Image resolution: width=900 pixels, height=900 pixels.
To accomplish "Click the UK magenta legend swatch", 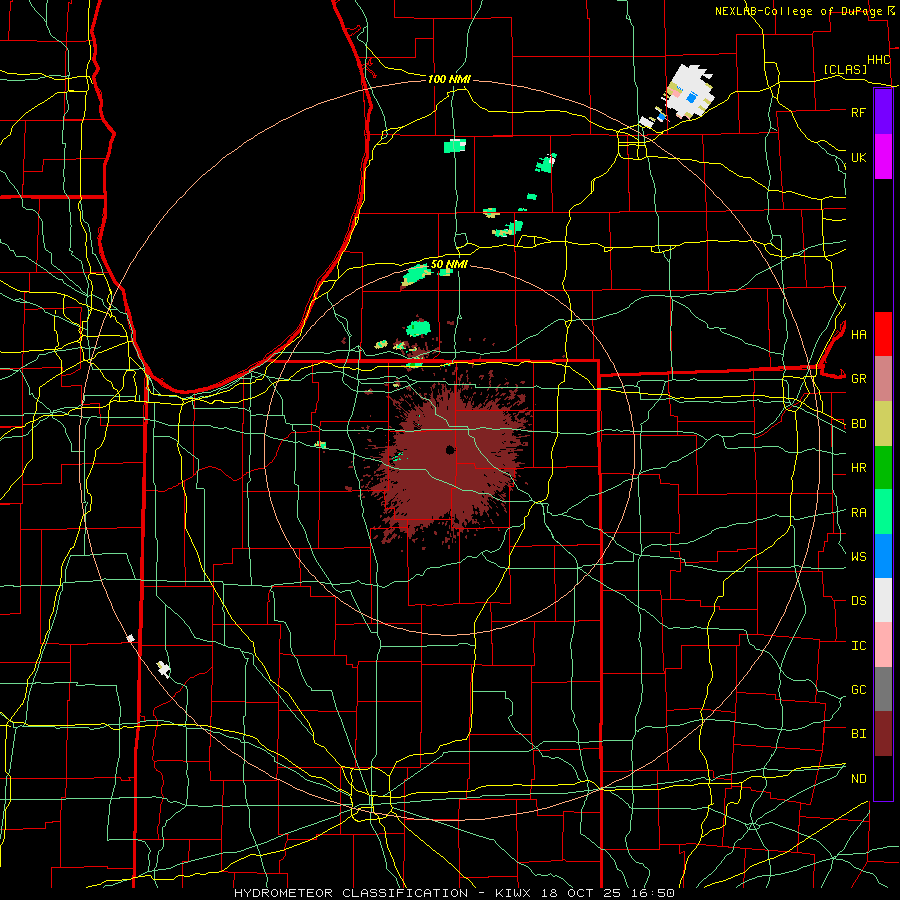I will coord(883,157).
